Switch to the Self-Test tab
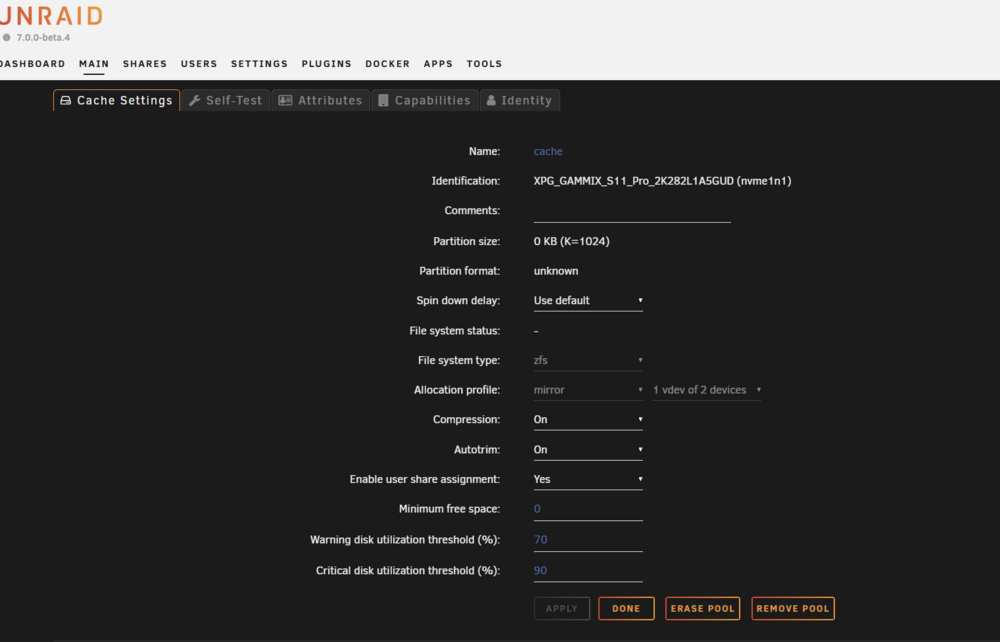Image resolution: width=1000 pixels, height=642 pixels. pos(226,100)
